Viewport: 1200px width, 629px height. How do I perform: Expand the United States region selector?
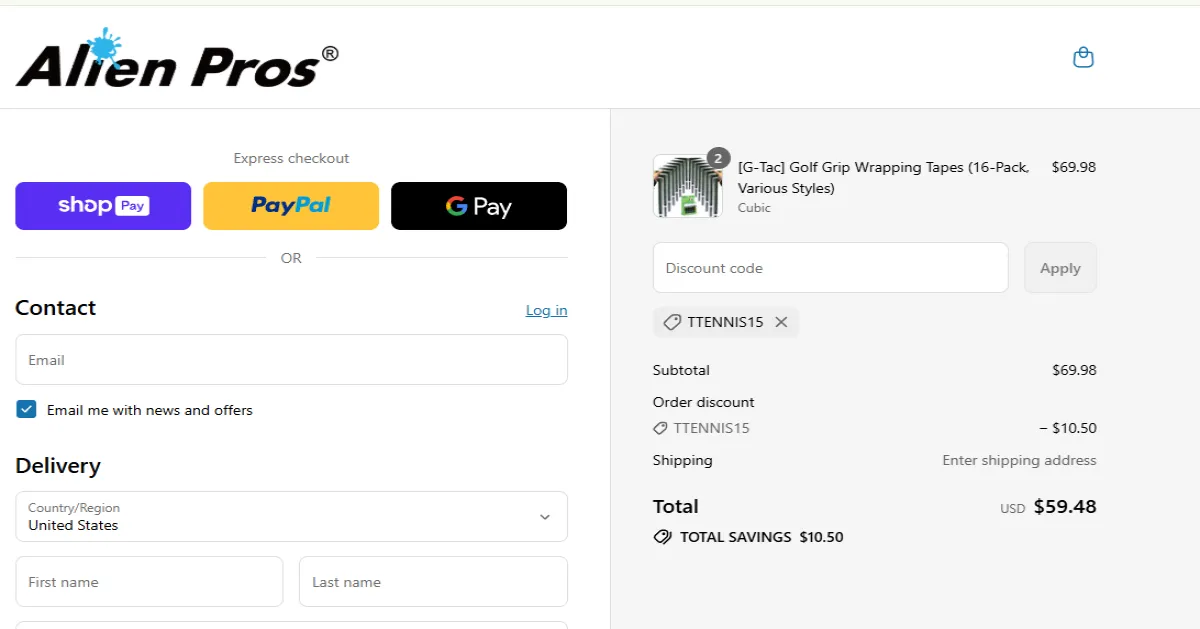[291, 516]
